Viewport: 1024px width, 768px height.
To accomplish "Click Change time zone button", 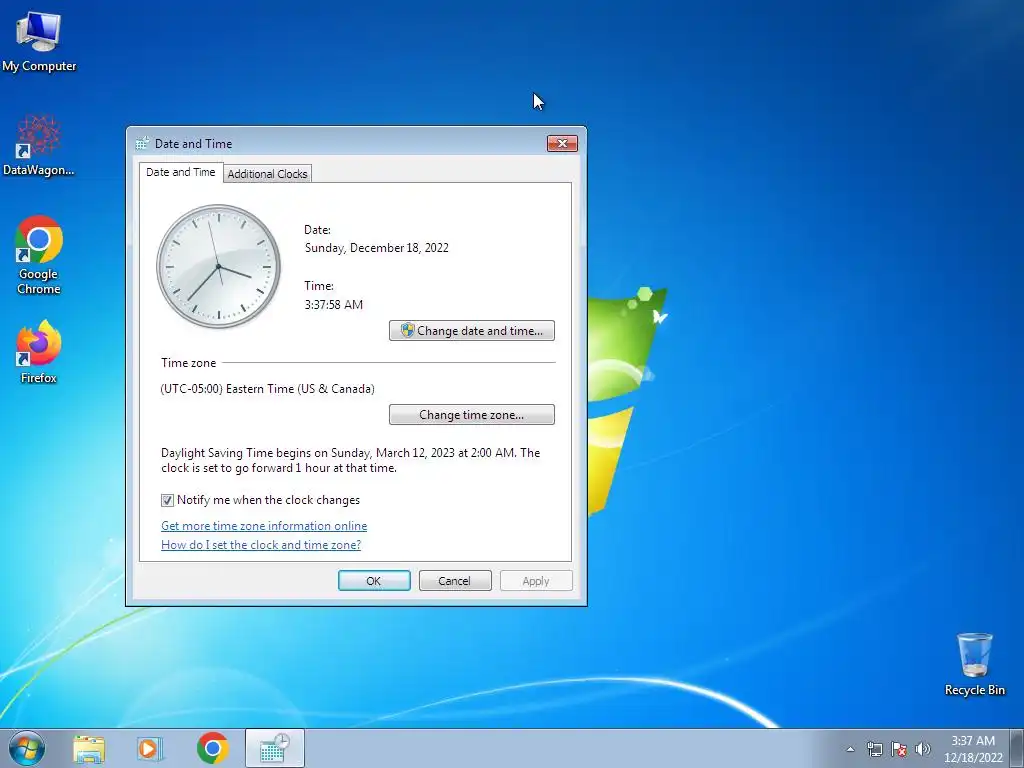I will click(x=472, y=415).
